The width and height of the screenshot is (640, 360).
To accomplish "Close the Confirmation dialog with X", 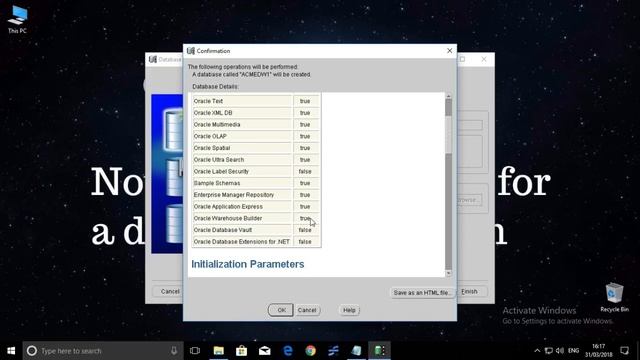I will click(449, 51).
